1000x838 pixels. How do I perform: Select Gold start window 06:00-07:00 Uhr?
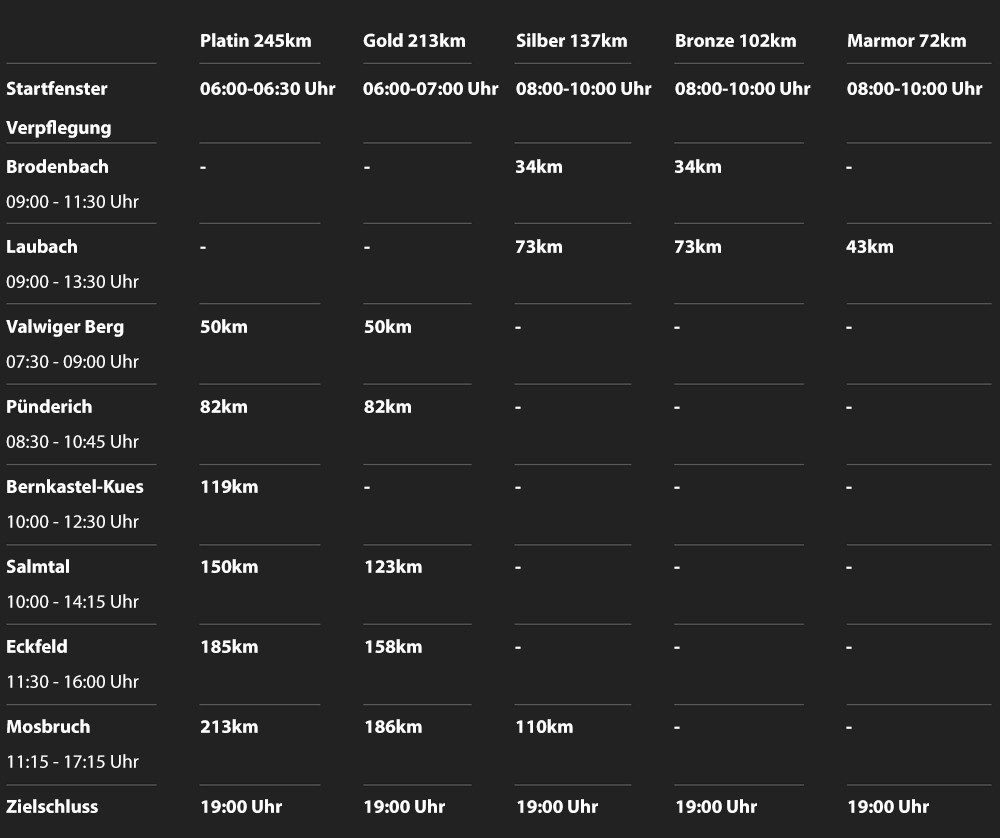click(430, 88)
